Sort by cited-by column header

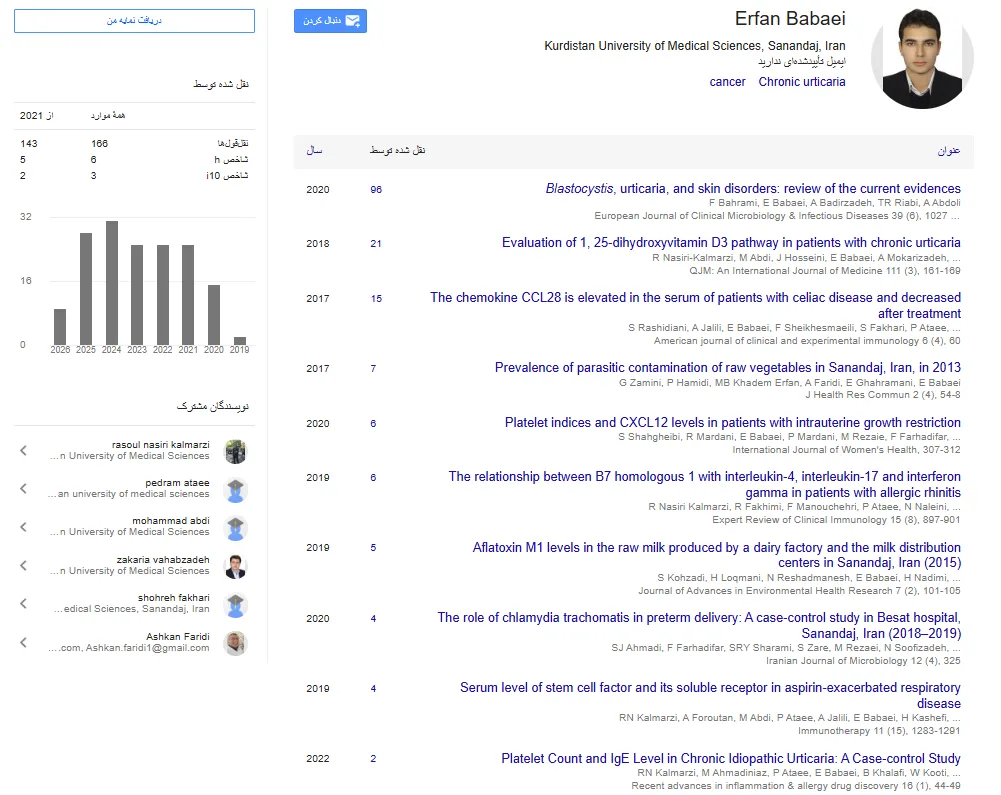(397, 151)
